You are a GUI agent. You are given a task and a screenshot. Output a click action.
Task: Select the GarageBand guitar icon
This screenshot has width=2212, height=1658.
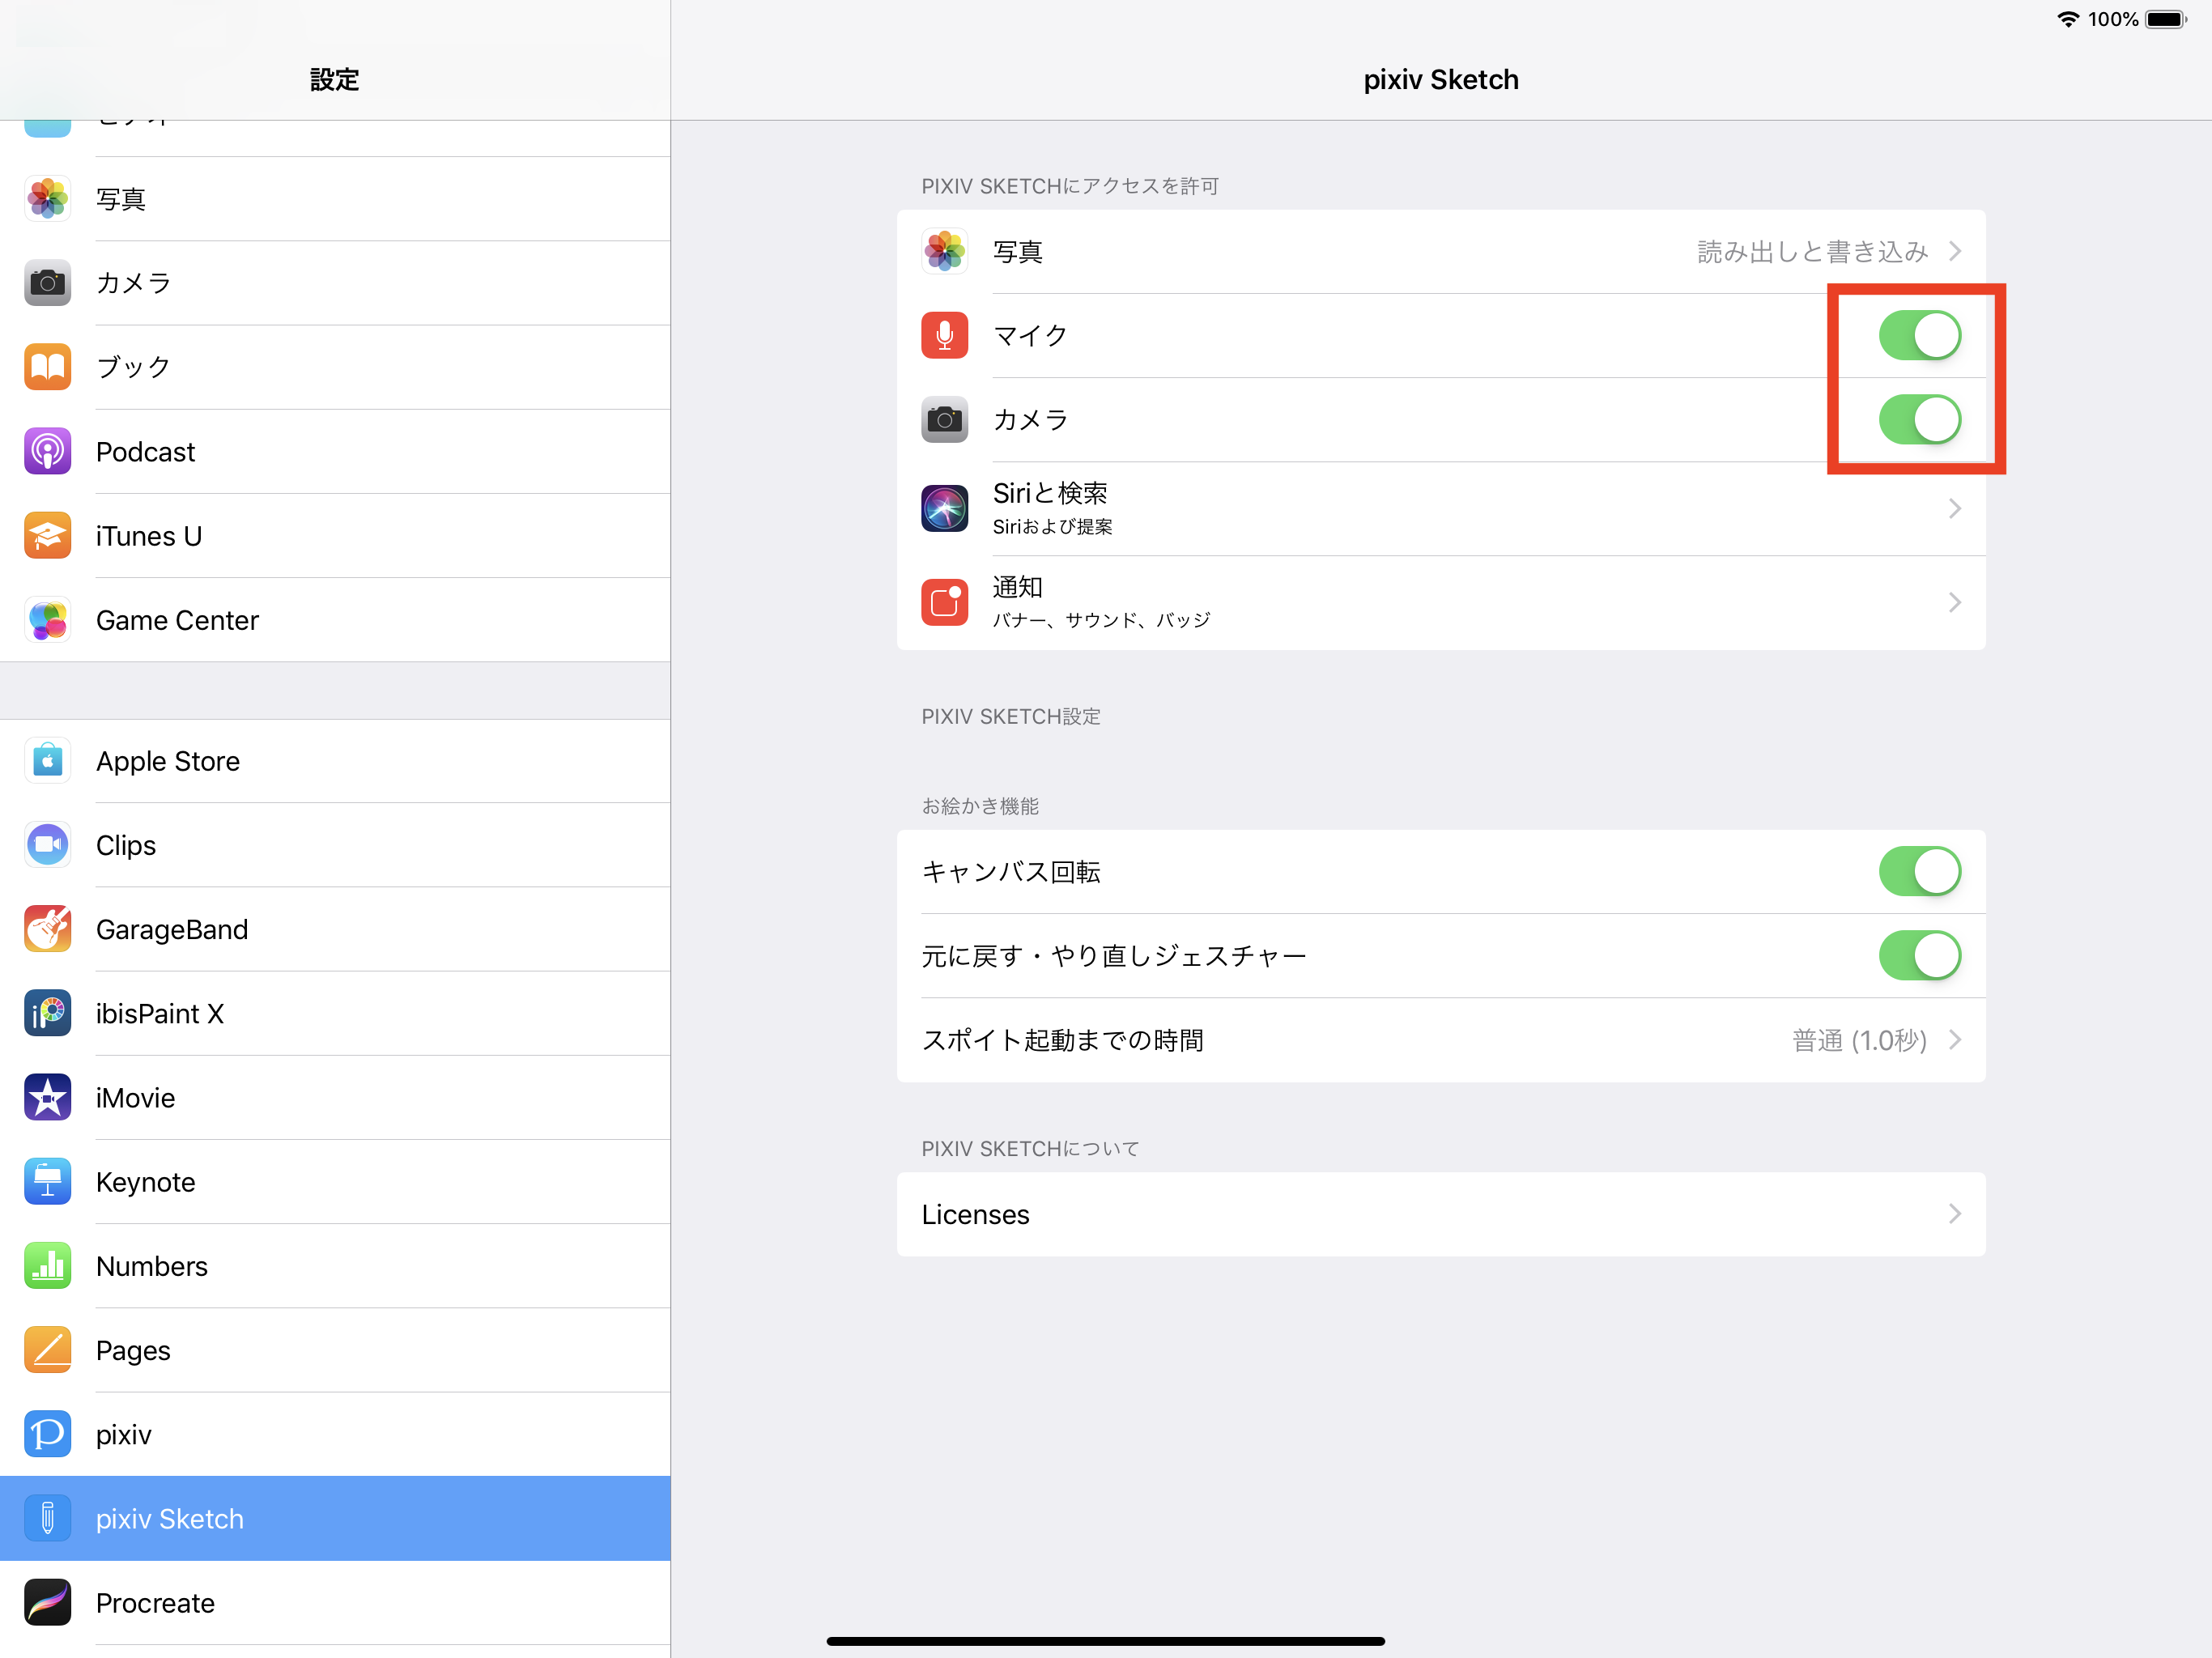pos(47,929)
